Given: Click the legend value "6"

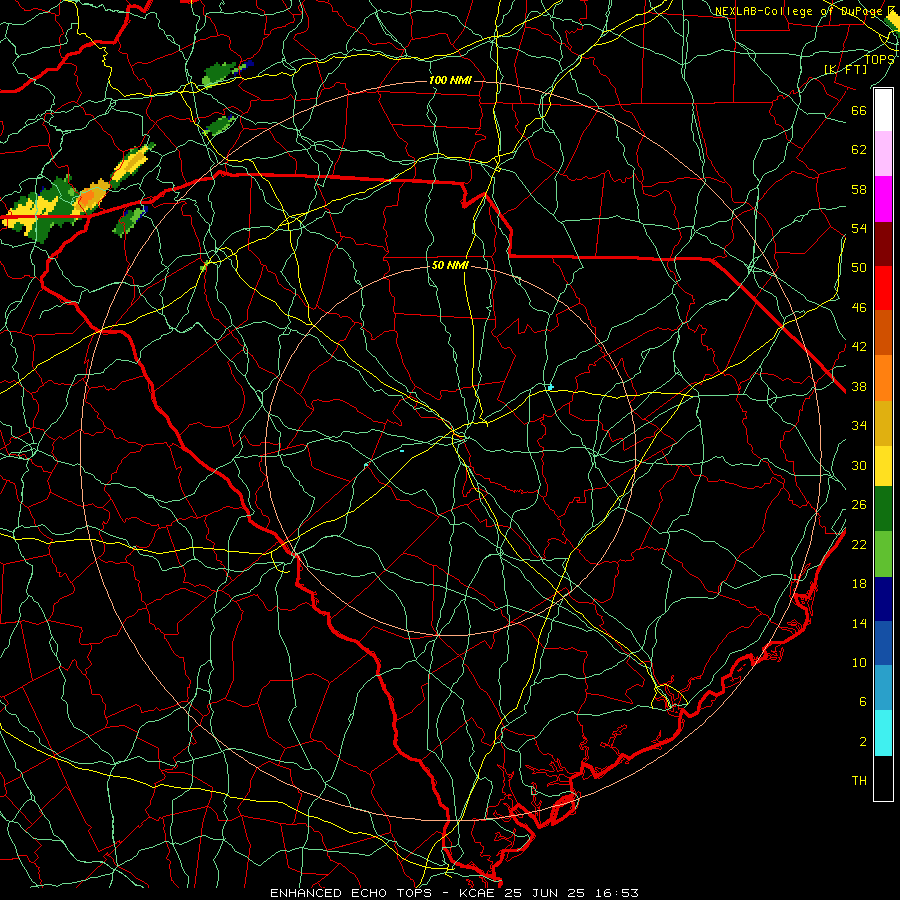Looking at the screenshot, I should [863, 701].
